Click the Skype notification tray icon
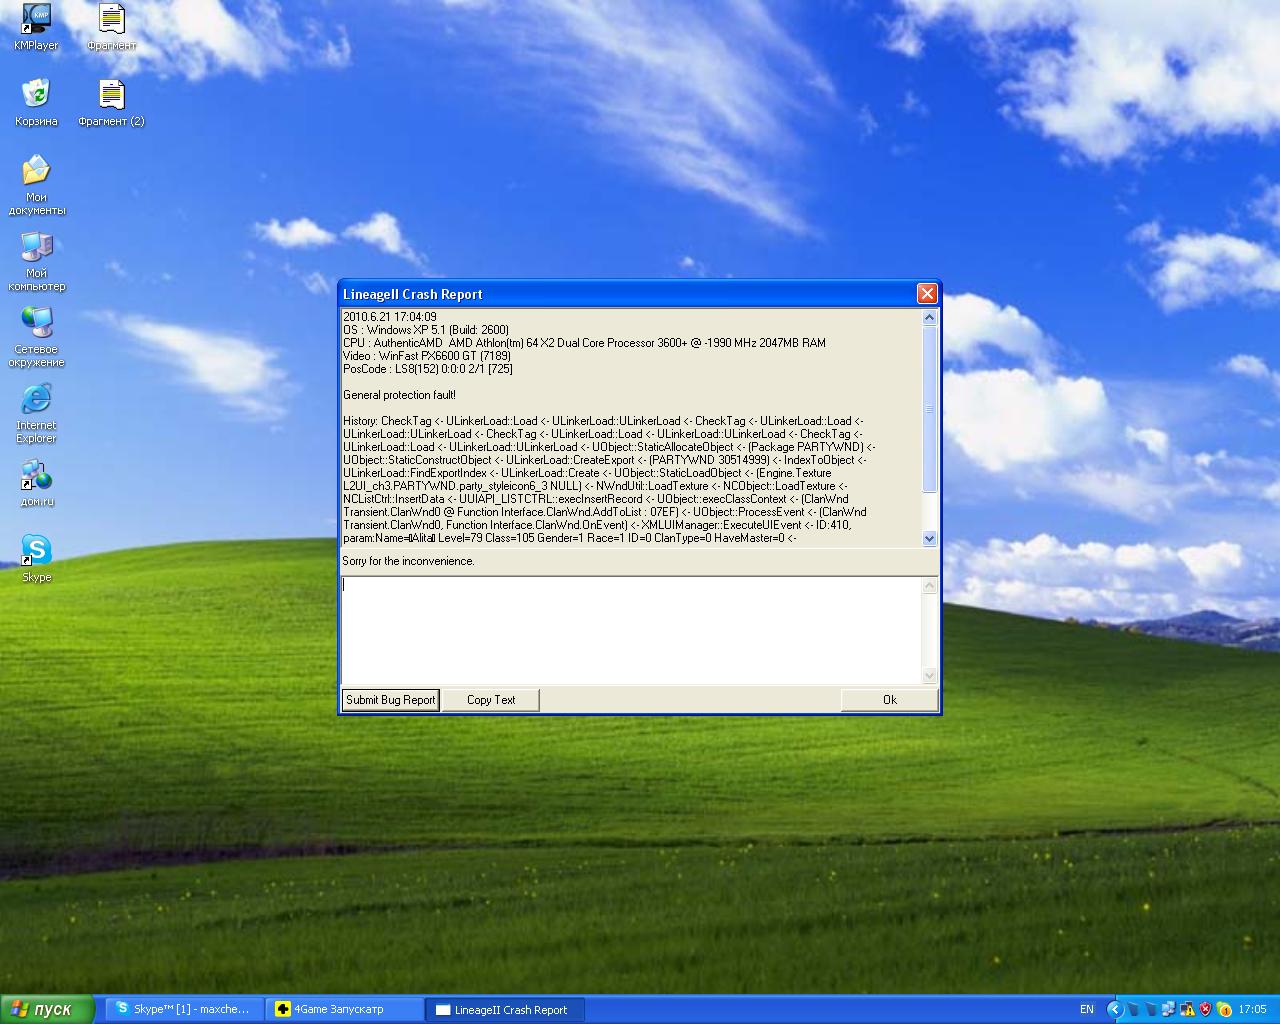This screenshot has height=1024, width=1280. coord(1224,1009)
